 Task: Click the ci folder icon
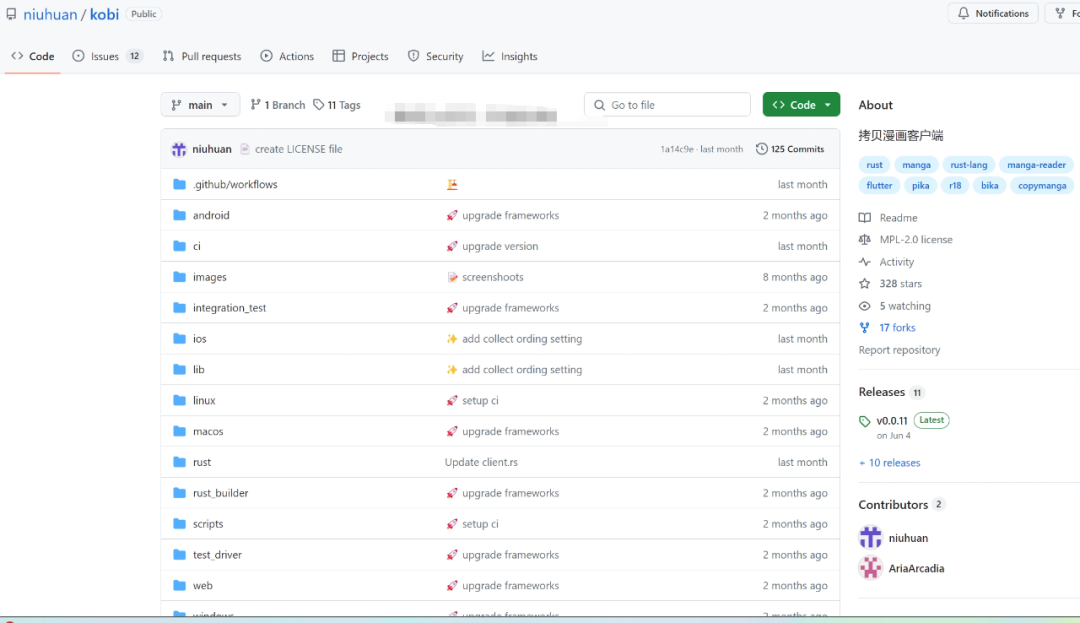pyautogui.click(x=180, y=246)
